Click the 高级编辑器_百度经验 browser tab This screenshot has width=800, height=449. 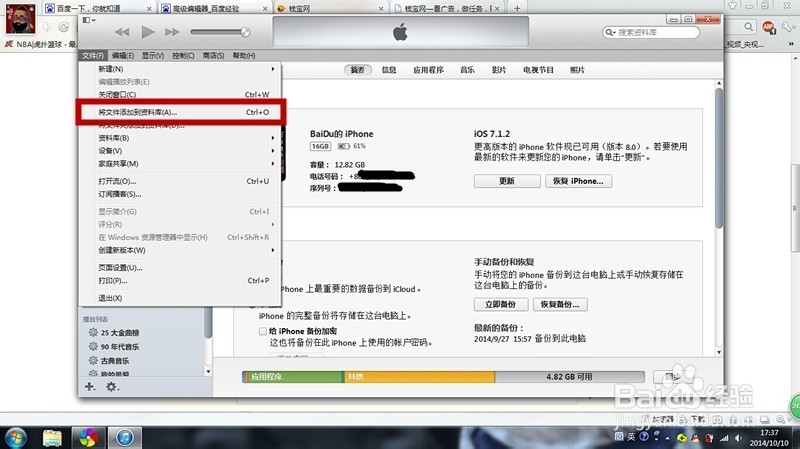[214, 8]
